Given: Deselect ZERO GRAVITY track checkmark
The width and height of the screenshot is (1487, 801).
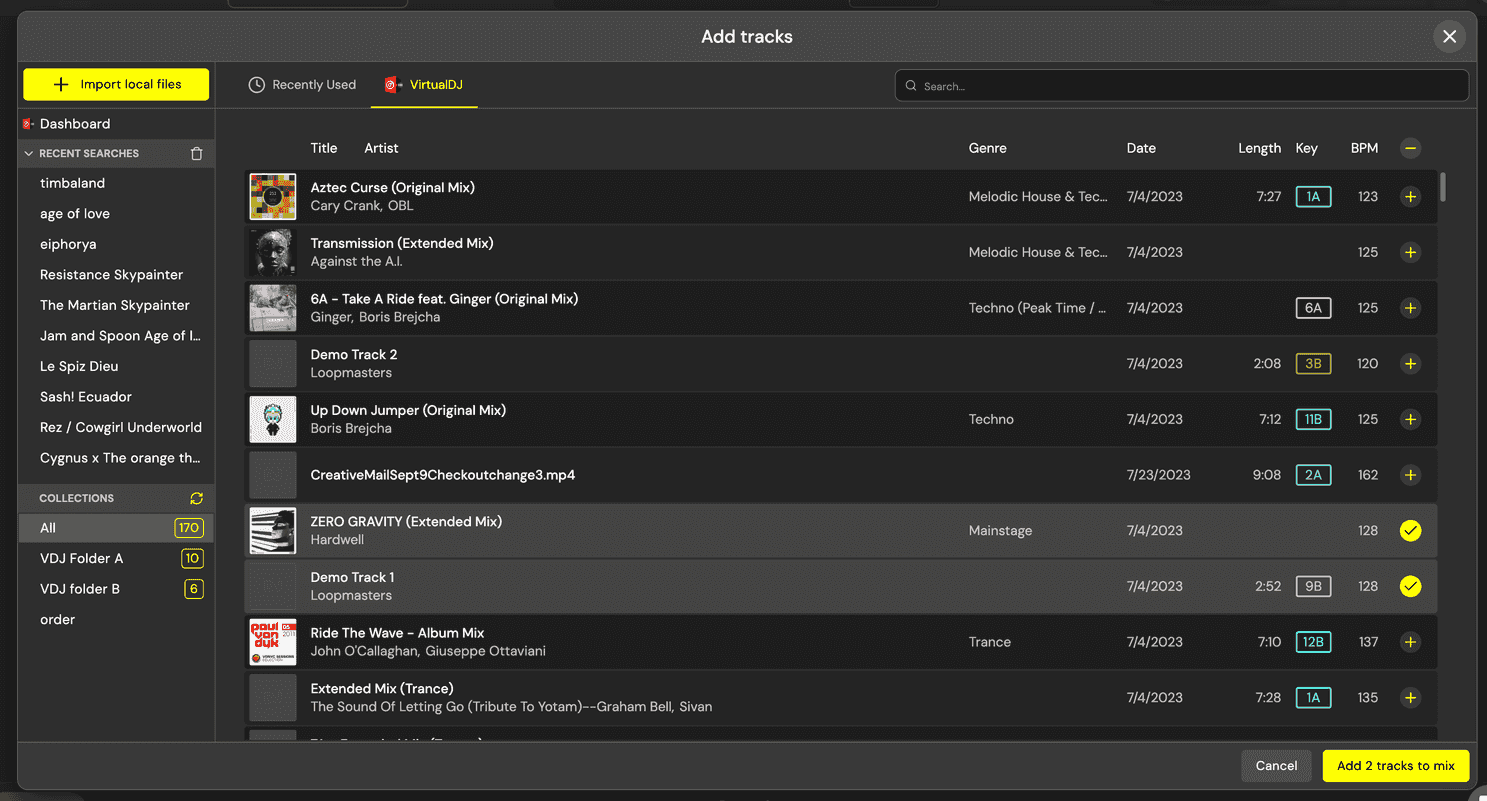Looking at the screenshot, I should 1410,531.
